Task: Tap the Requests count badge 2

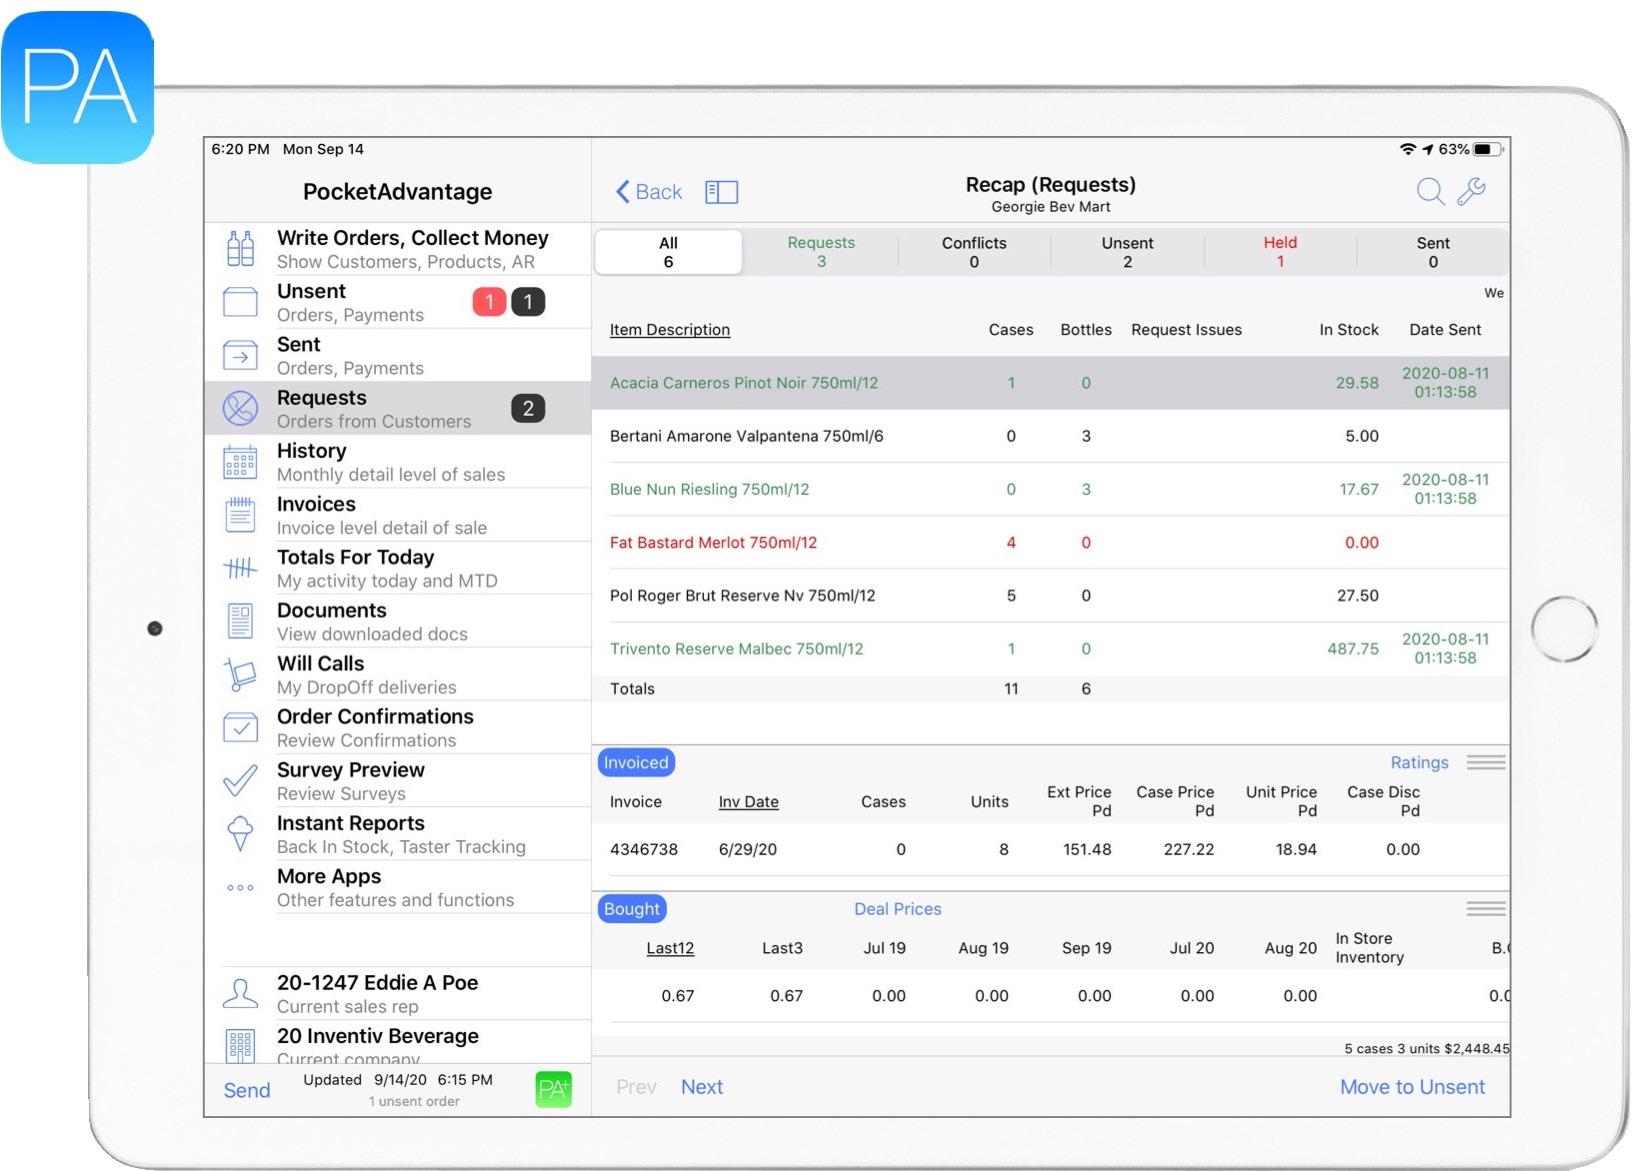Action: pos(528,408)
